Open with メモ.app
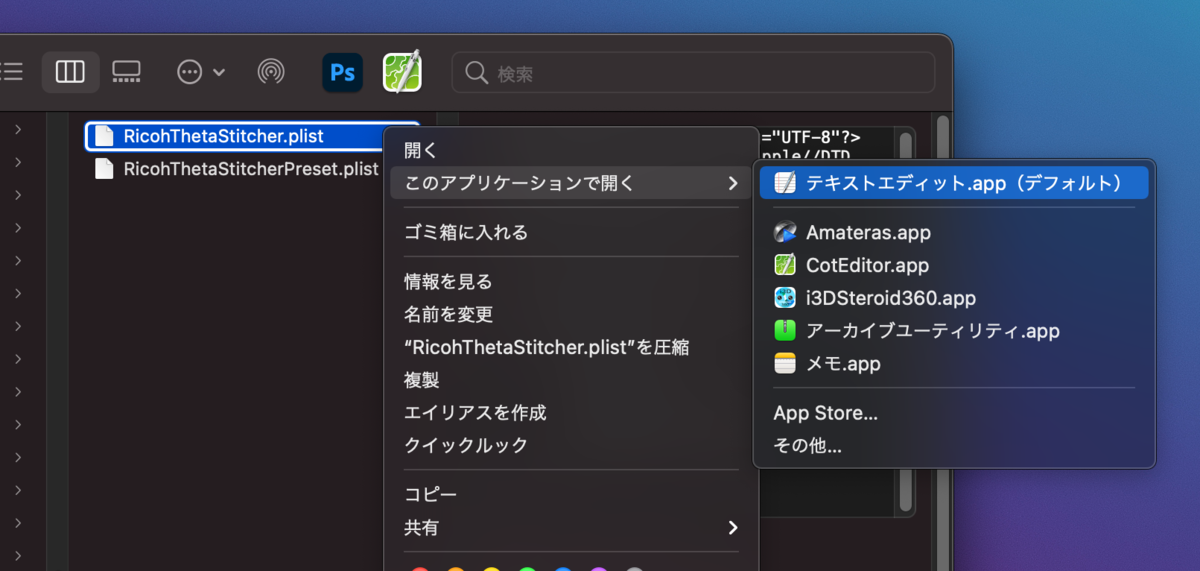Viewport: 1200px width, 571px height. [954, 364]
